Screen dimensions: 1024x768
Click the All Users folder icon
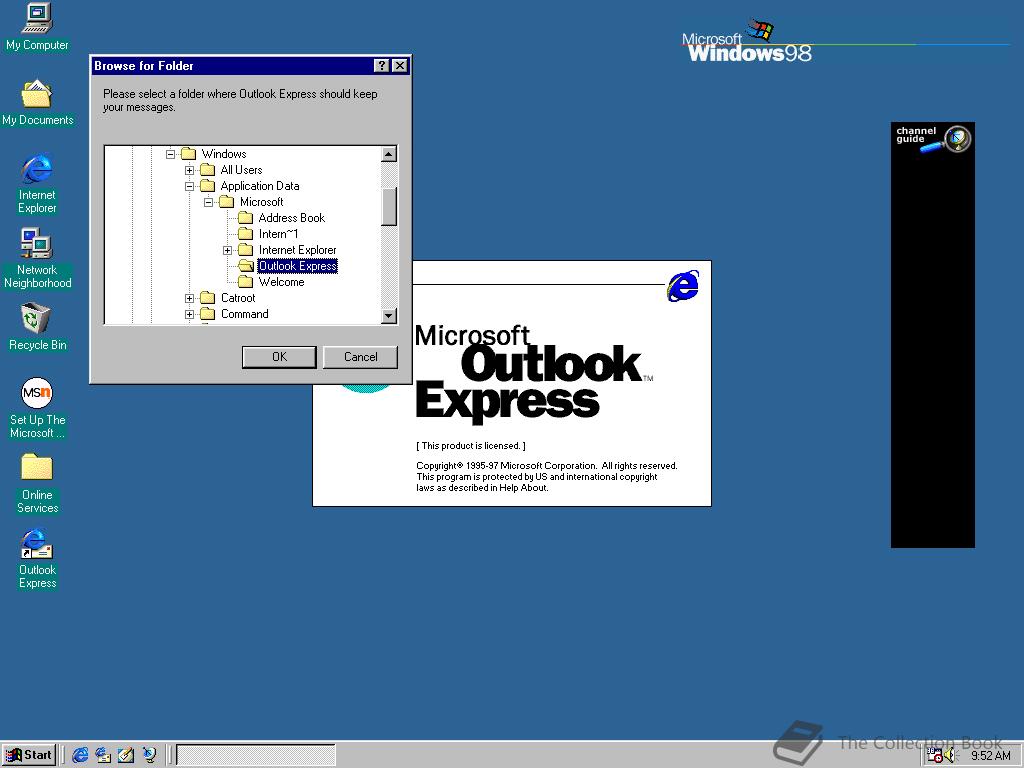(208, 170)
